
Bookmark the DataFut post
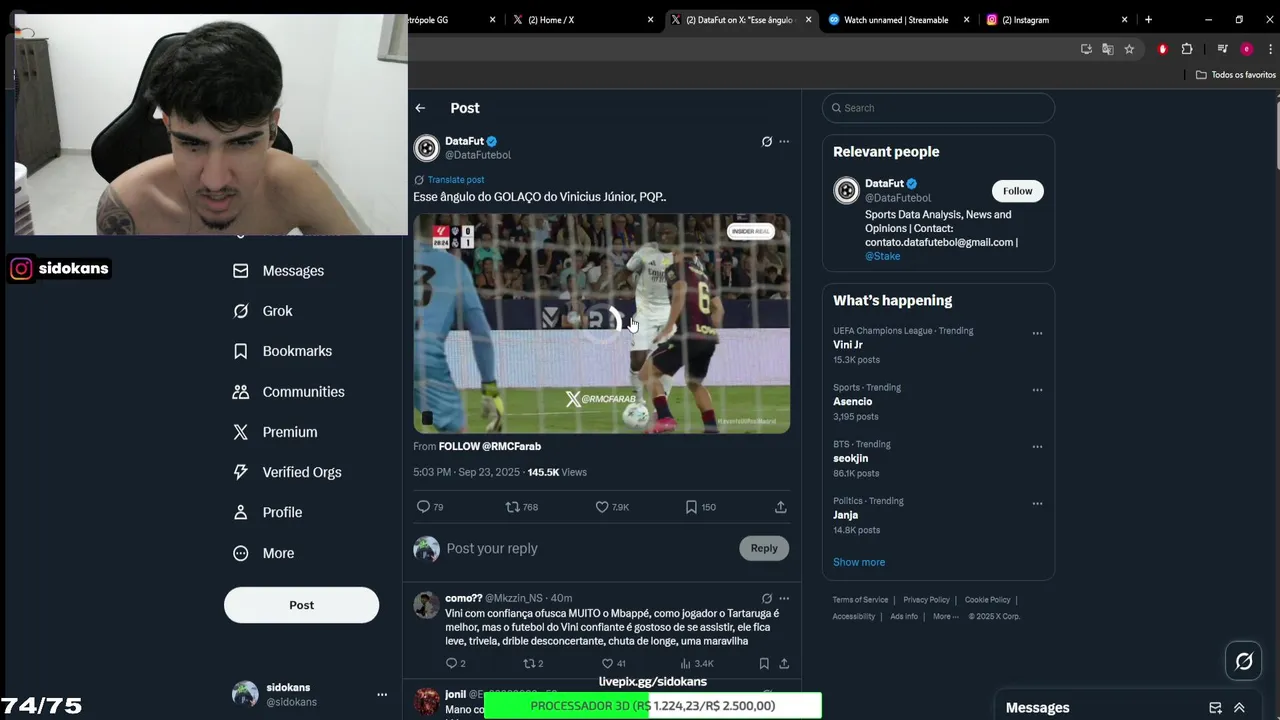tap(691, 507)
